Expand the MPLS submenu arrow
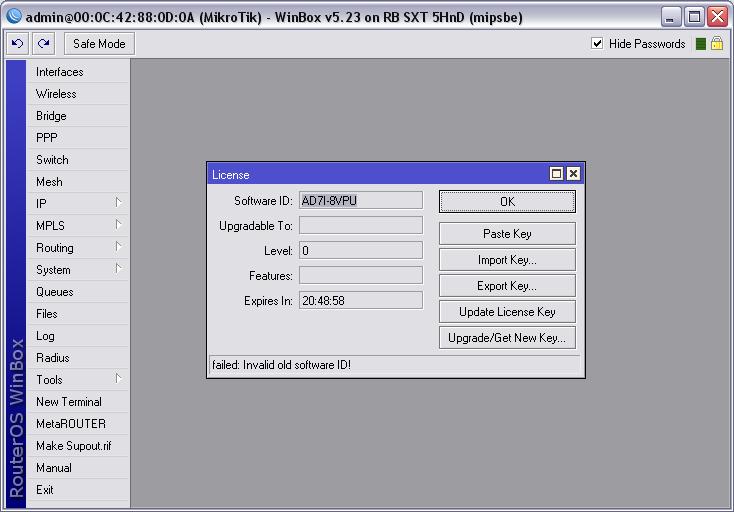The height and width of the screenshot is (512, 734). tap(118, 225)
